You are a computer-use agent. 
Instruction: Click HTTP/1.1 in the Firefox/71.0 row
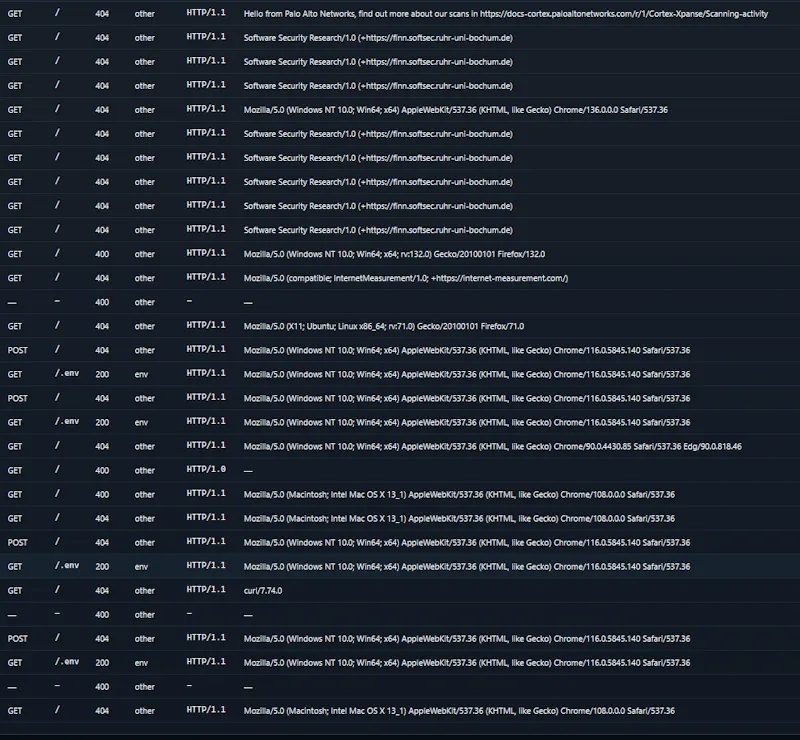(206, 325)
